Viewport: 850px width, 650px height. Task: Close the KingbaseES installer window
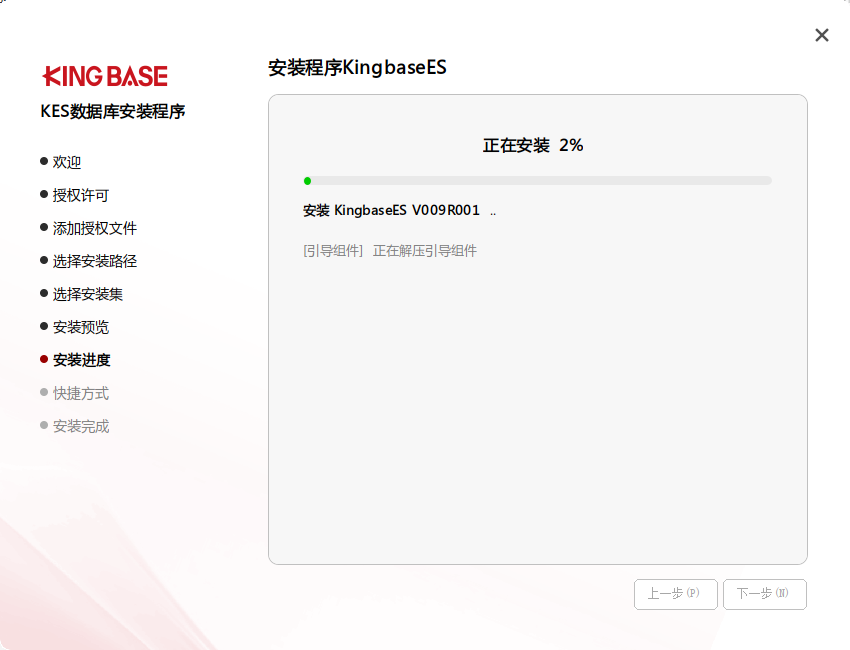(x=822, y=35)
